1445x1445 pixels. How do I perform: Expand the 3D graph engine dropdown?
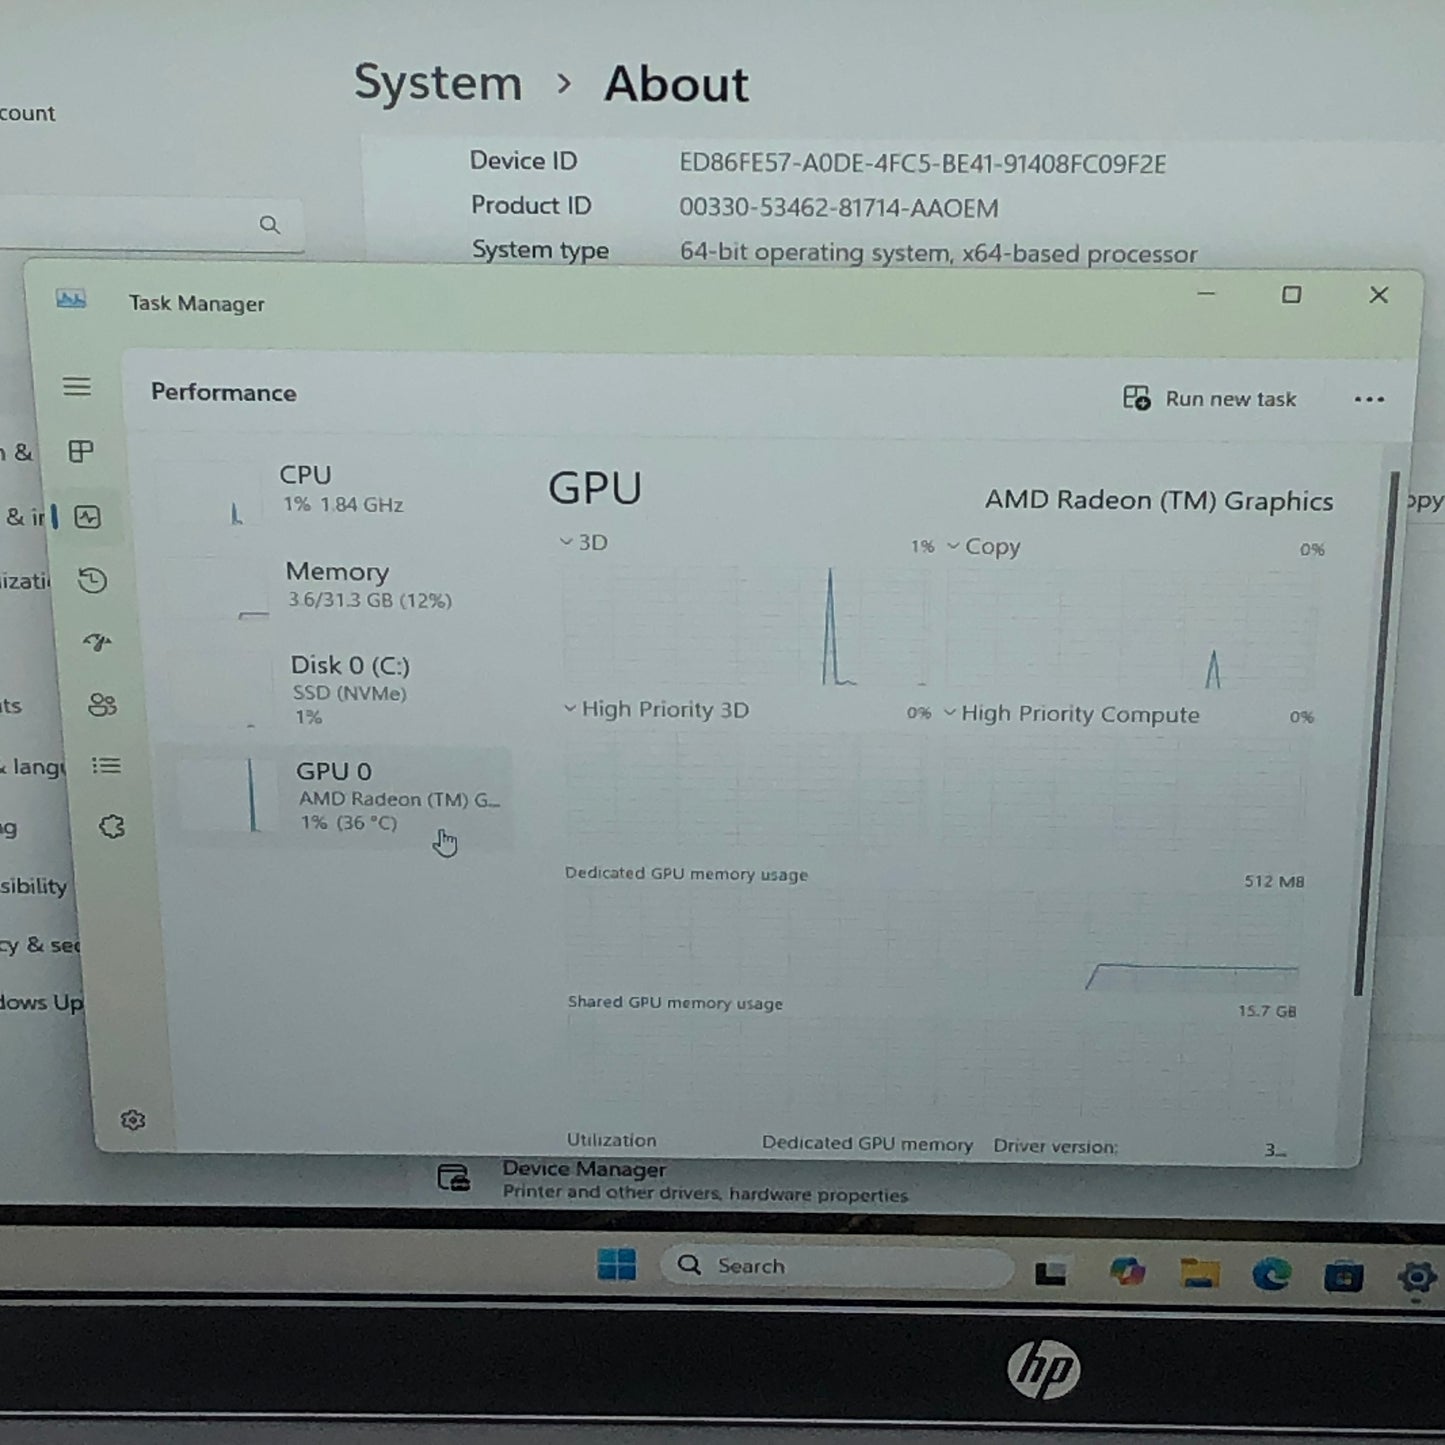tap(584, 542)
